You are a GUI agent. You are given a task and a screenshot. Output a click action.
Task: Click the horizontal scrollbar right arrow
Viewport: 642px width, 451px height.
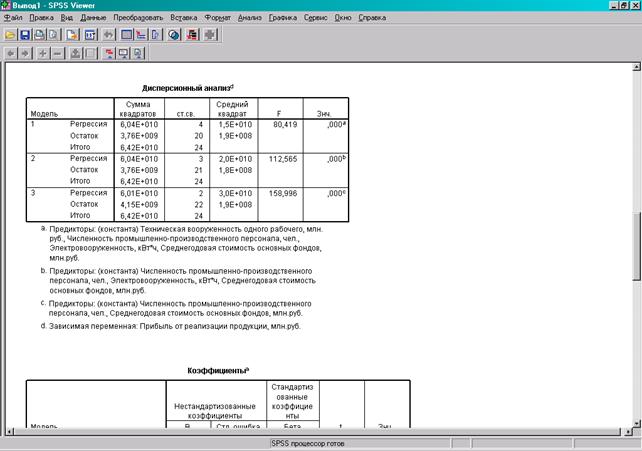coord(628,431)
